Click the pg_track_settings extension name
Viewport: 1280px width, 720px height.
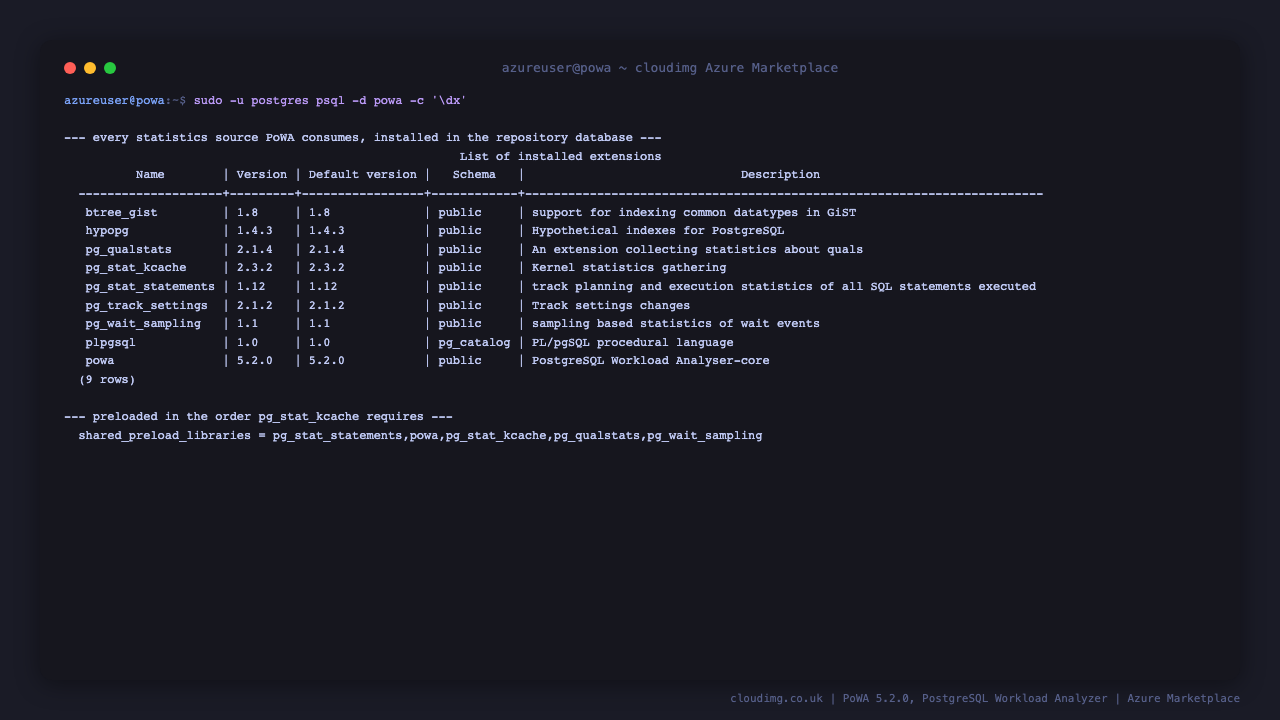pos(146,306)
